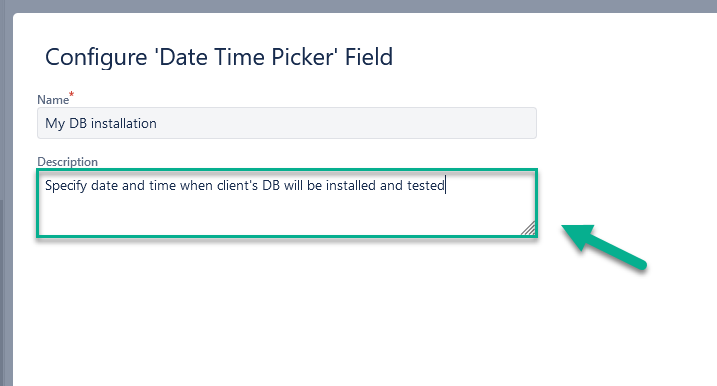Click resize grip of Description textarea

point(528,228)
